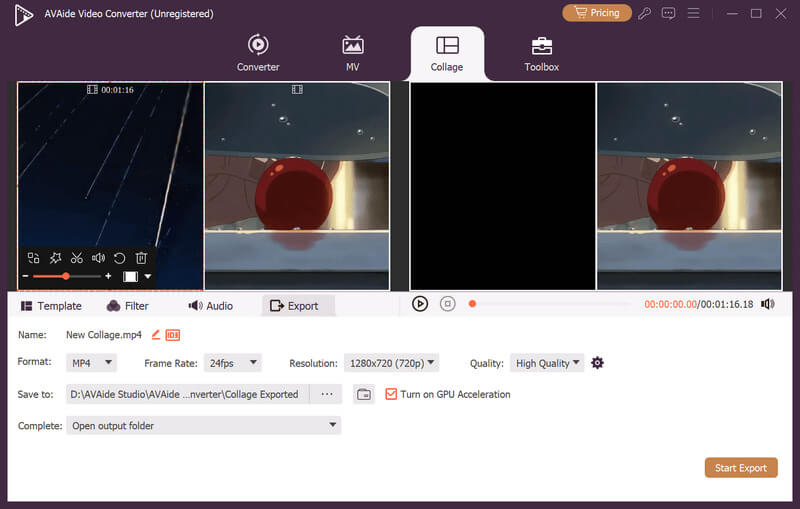Disable Turn on GPU Acceleration checkbox
Image resolution: width=800 pixels, height=509 pixels.
tap(391, 394)
